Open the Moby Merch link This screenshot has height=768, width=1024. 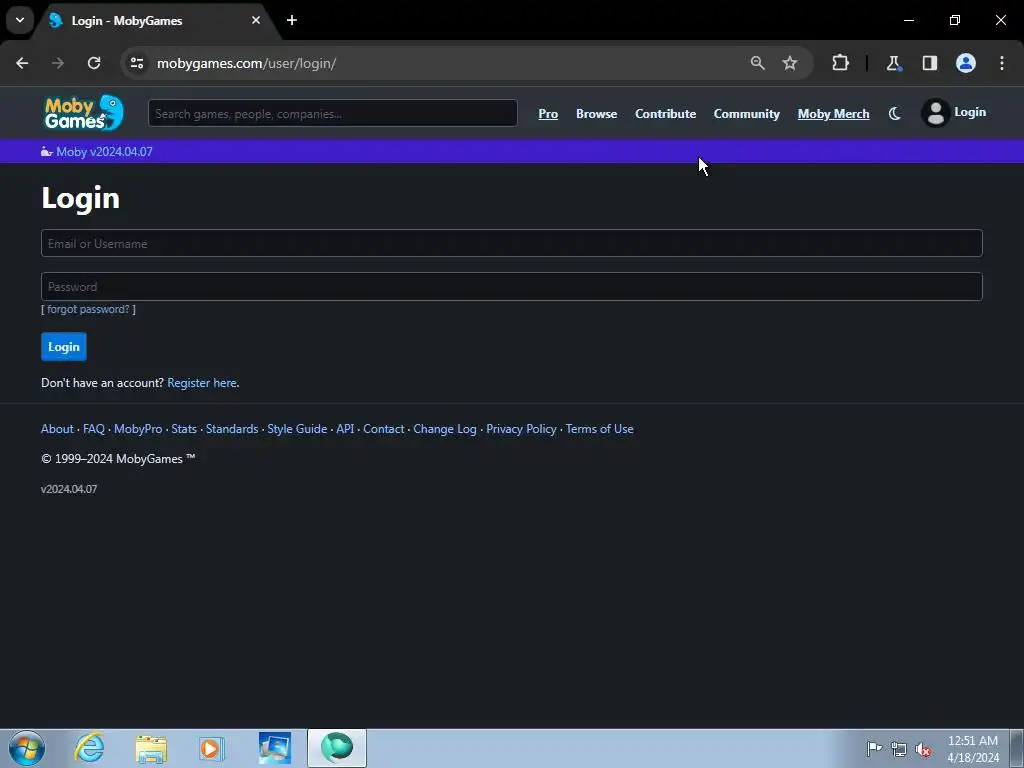[x=833, y=114]
